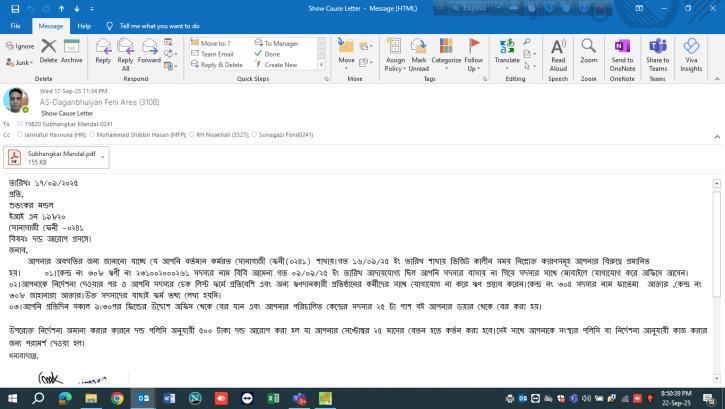Screen dimensions: 725x409
Task: Click the Reply All icon
Action: (125, 51)
